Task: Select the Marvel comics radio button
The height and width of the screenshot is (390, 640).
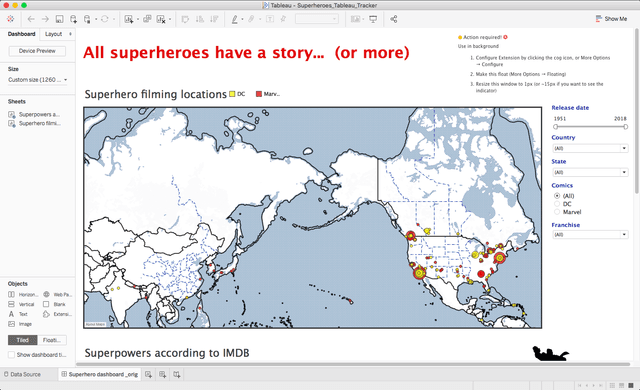Action: pyautogui.click(x=557, y=212)
